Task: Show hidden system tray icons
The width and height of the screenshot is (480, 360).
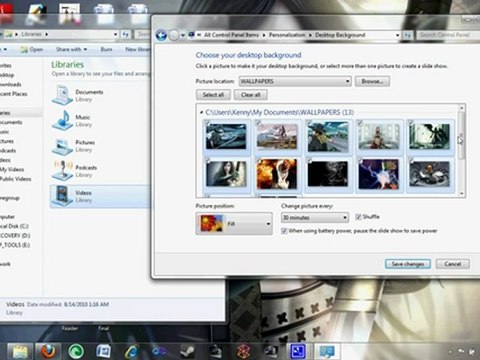Action: 450,351
